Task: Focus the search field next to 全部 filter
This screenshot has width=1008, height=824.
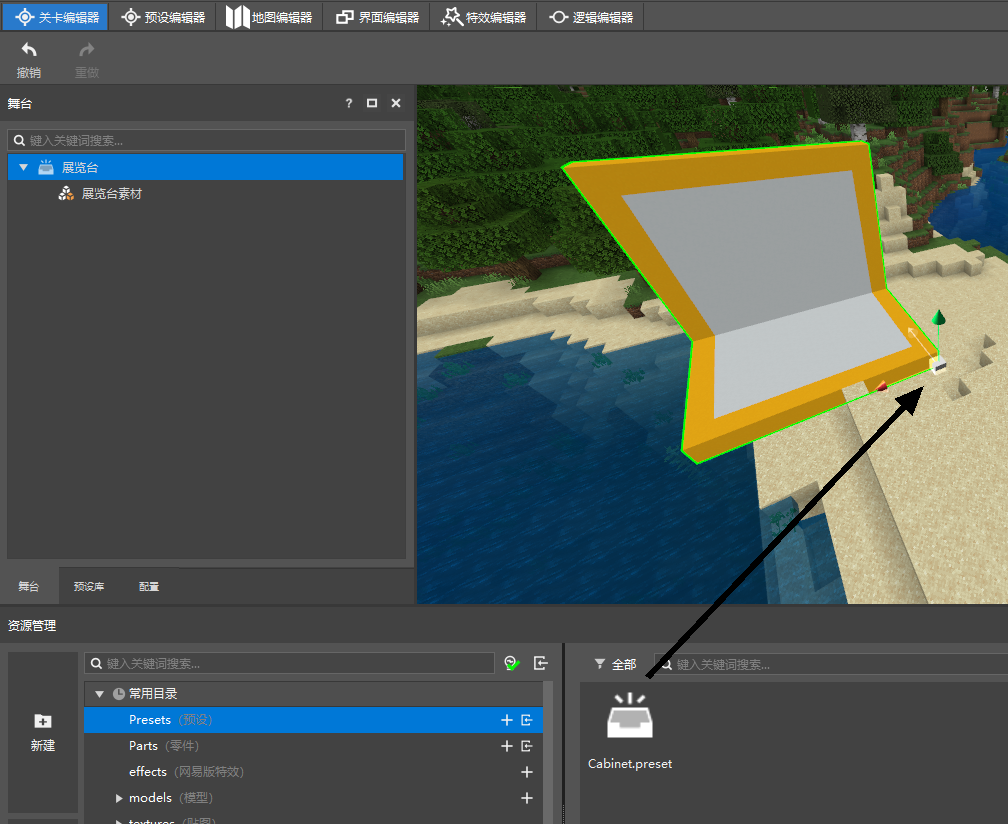Action: [x=831, y=664]
